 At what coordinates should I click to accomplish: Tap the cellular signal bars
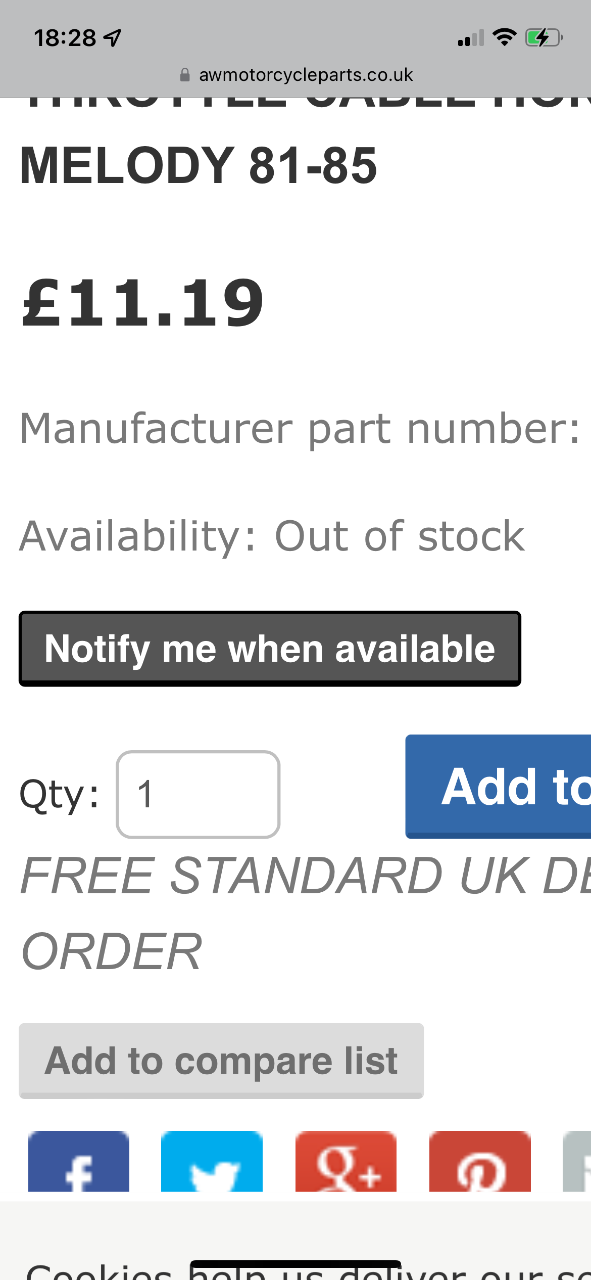click(470, 38)
